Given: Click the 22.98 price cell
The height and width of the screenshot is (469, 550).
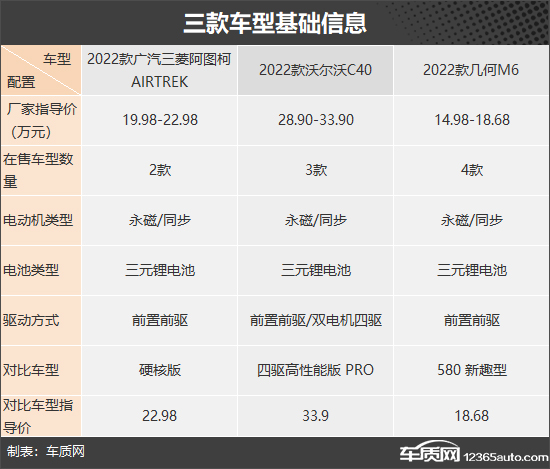Looking at the screenshot, I should click(x=160, y=416).
